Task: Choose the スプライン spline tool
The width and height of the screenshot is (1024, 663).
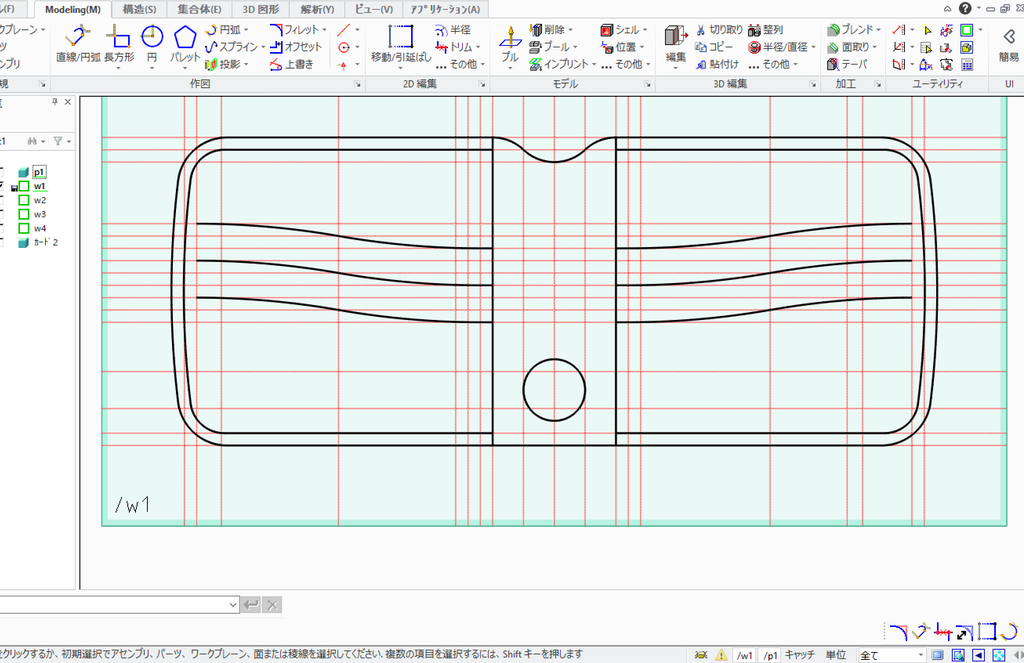Action: (x=231, y=47)
